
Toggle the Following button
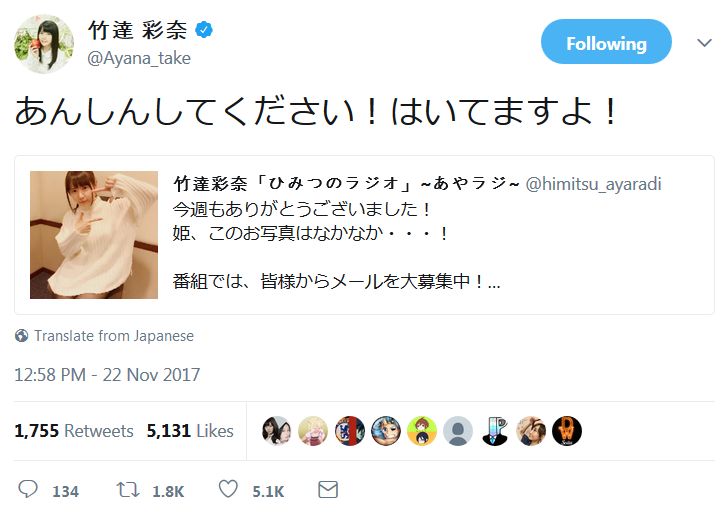pyautogui.click(x=606, y=43)
